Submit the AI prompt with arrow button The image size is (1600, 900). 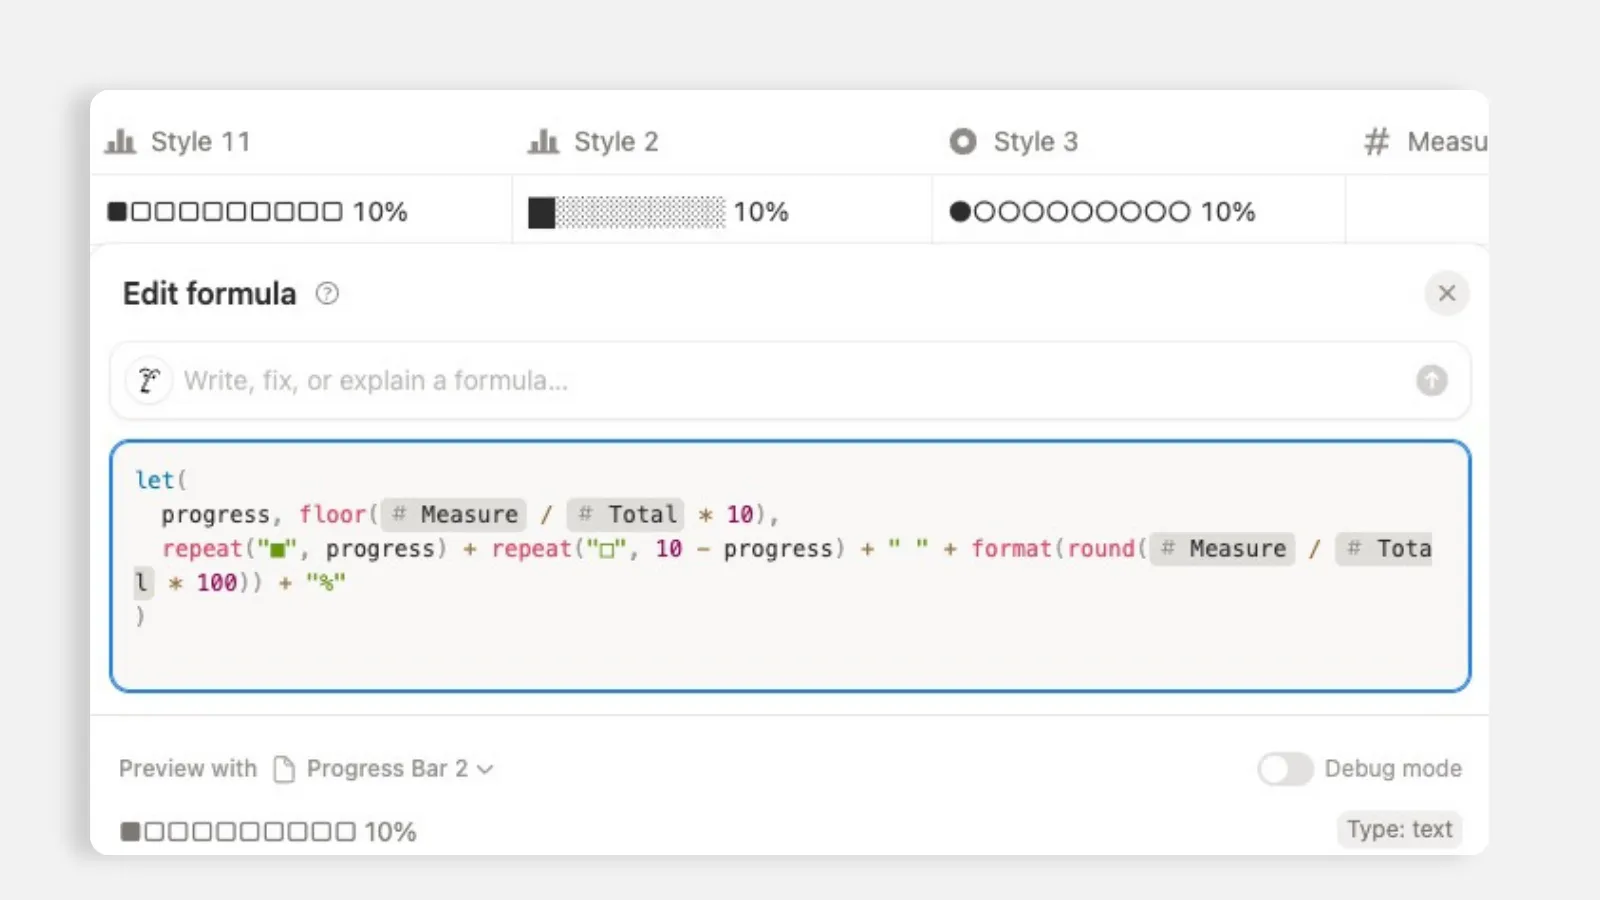click(1432, 380)
